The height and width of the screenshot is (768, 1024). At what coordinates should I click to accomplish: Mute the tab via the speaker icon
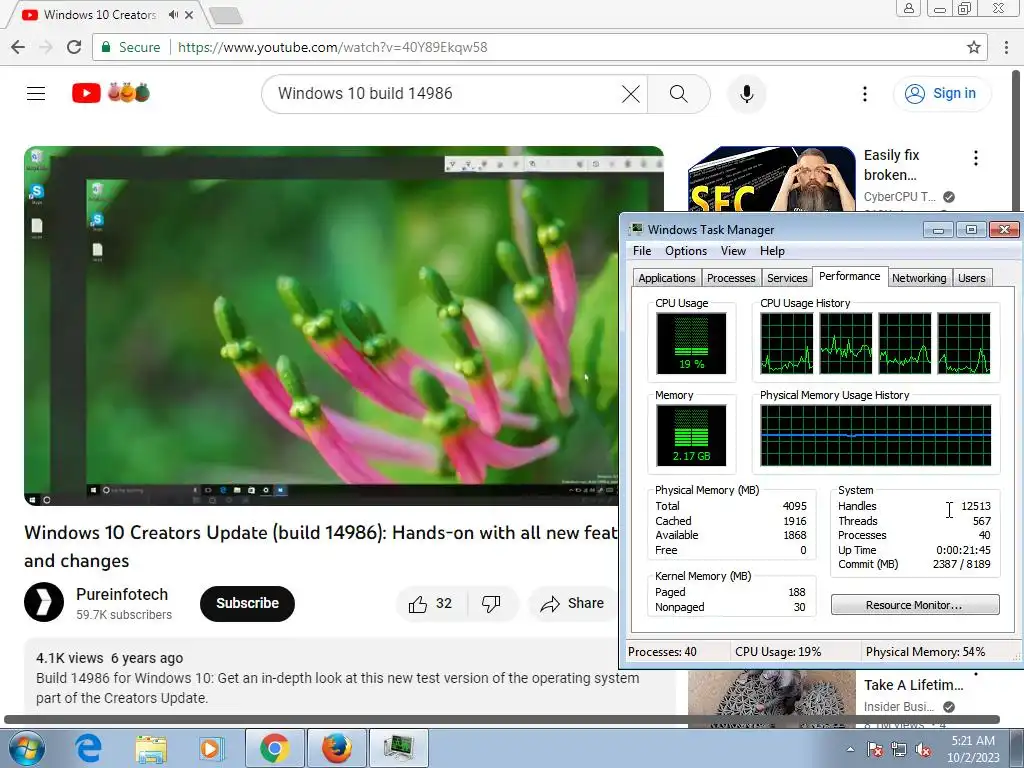point(173,14)
